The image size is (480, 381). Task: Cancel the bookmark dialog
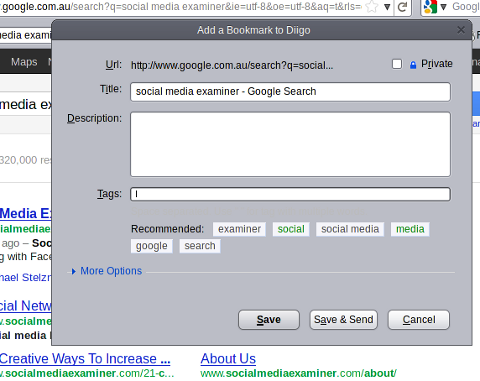(x=419, y=320)
